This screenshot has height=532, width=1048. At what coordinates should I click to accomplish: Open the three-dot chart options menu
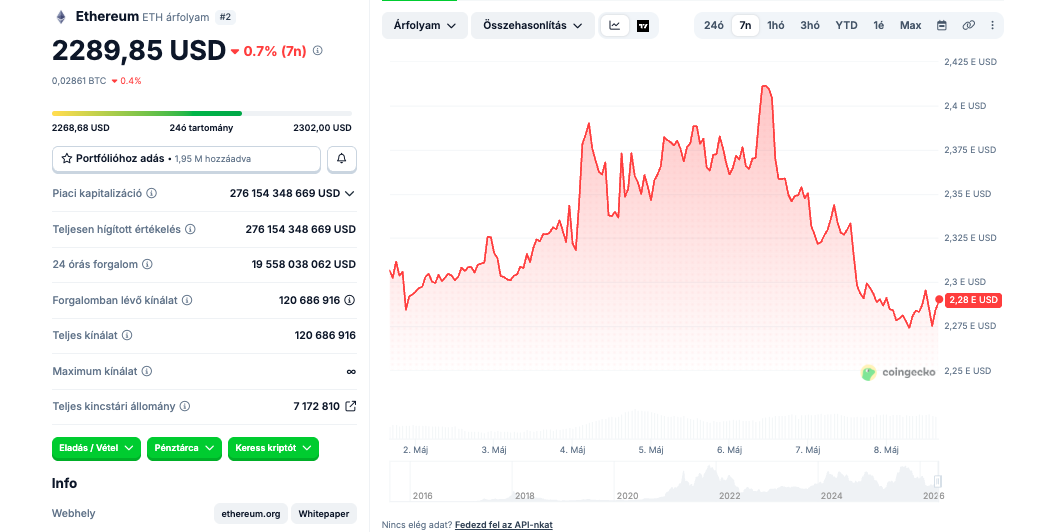(993, 25)
